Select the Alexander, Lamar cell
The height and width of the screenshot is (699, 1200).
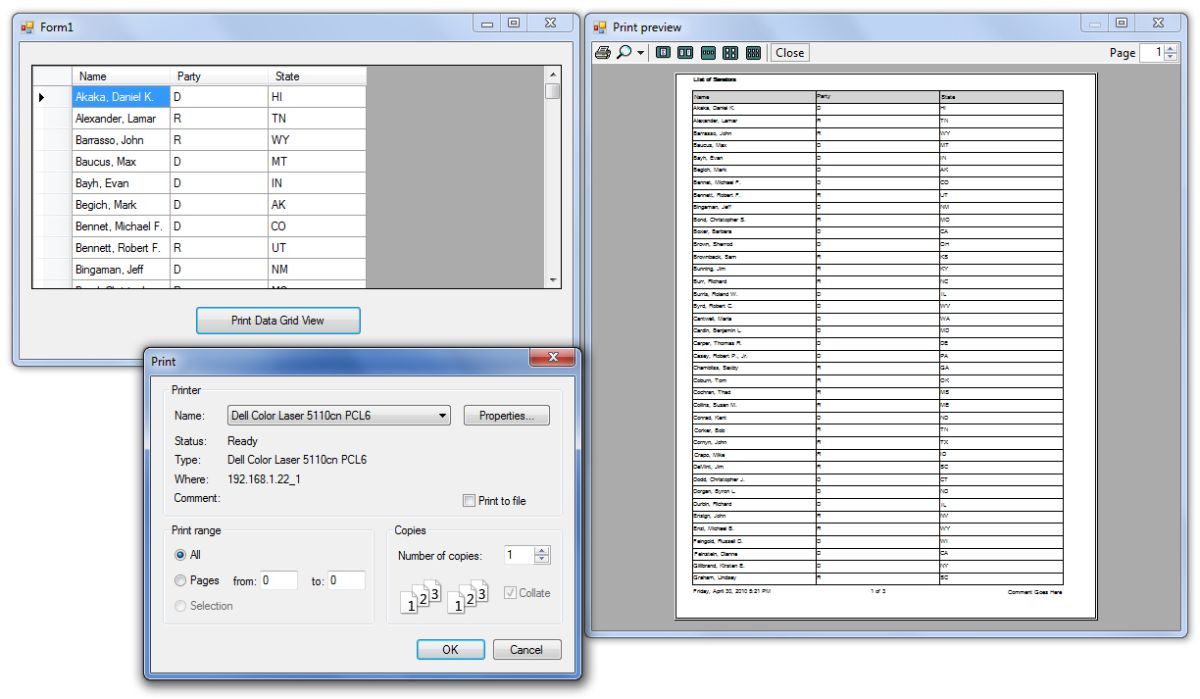pyautogui.click(x=120, y=118)
